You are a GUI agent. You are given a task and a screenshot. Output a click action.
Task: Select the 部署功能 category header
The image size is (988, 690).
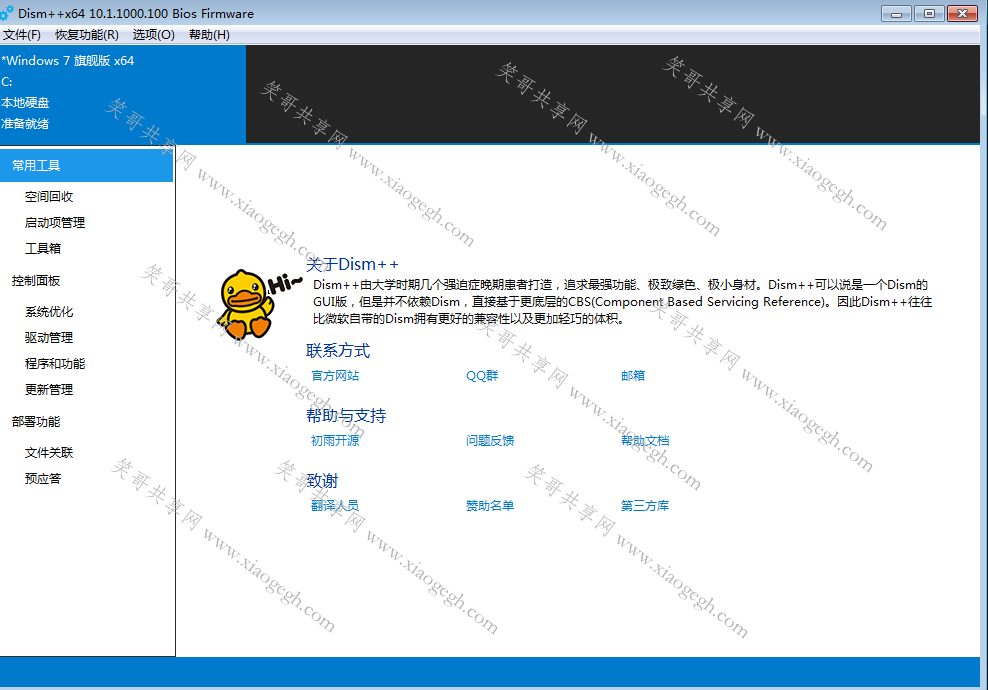(x=36, y=422)
